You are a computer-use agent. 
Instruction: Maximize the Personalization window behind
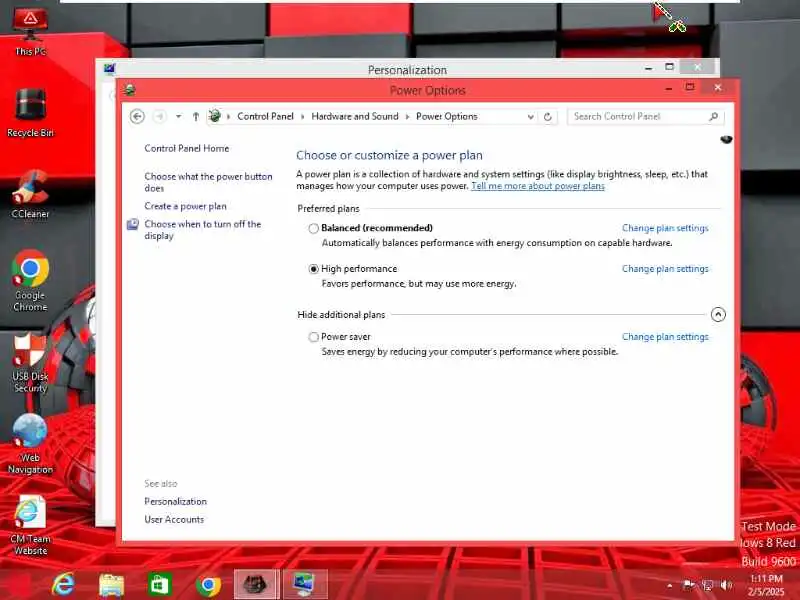(x=669, y=67)
